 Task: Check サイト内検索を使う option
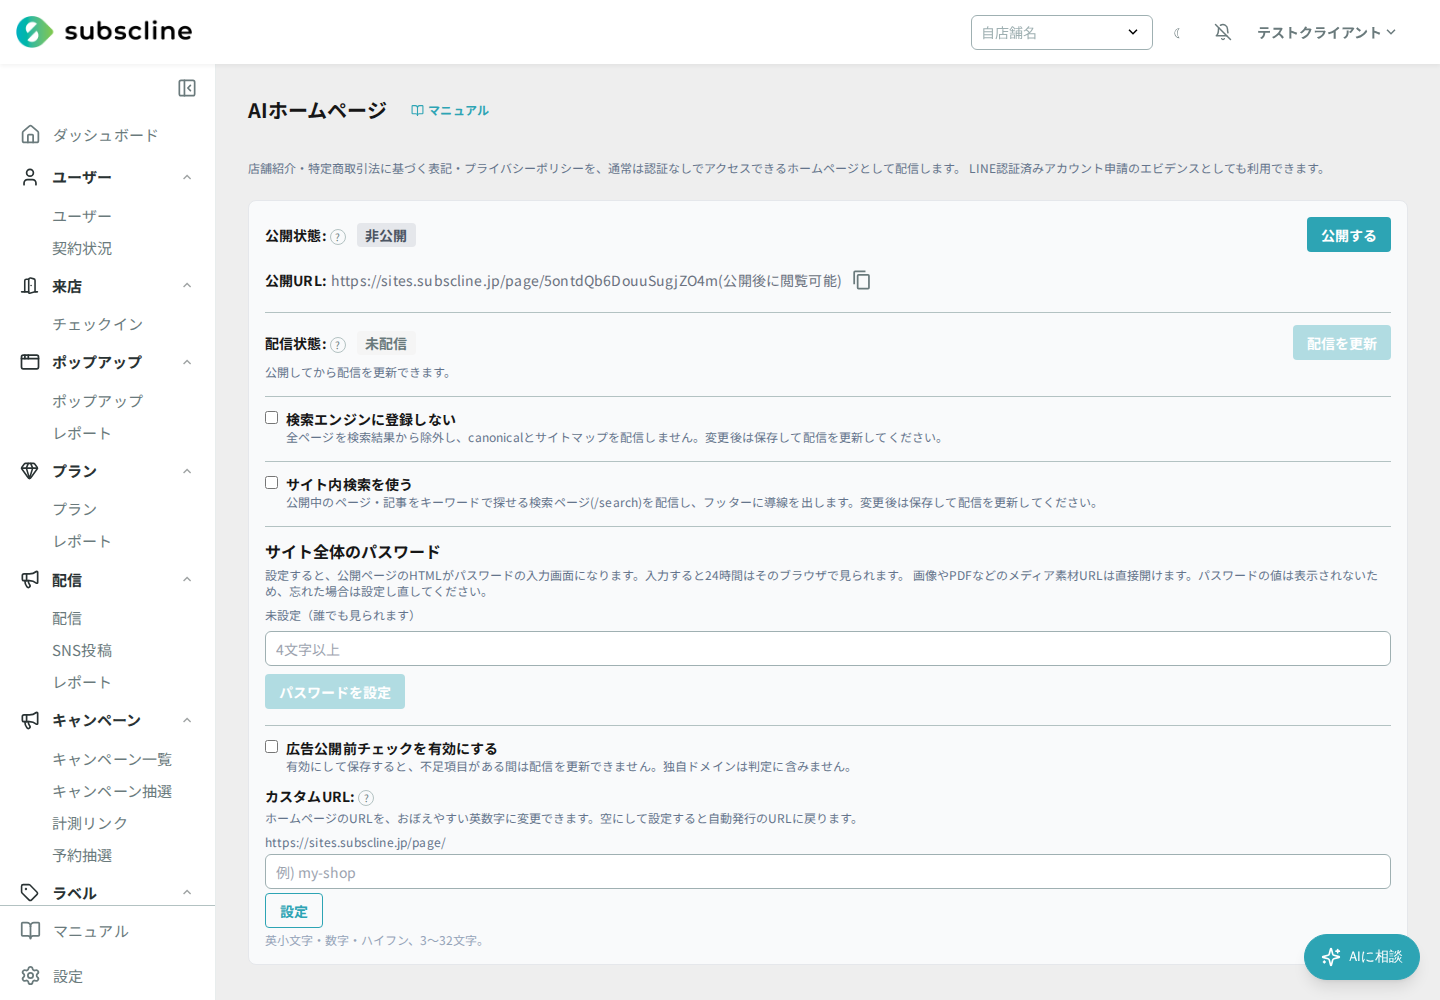[271, 483]
